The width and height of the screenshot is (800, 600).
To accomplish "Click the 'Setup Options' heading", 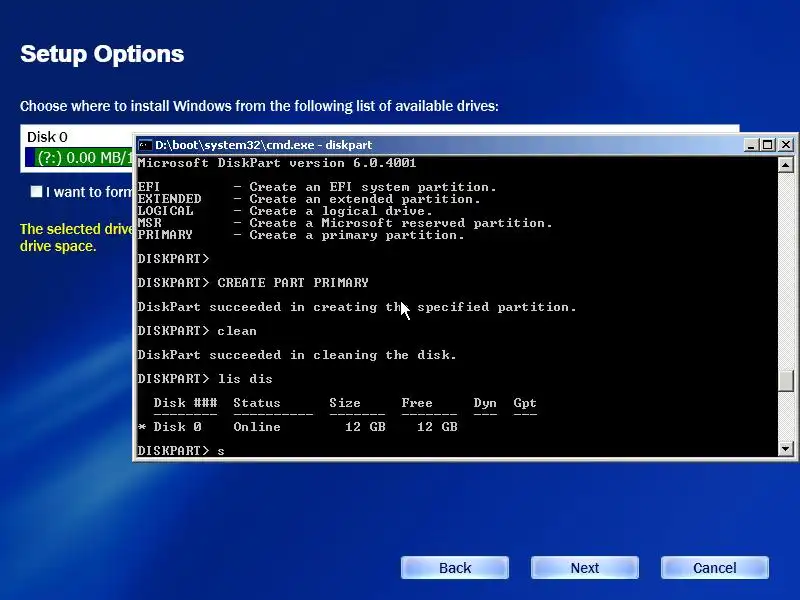I will point(102,54).
